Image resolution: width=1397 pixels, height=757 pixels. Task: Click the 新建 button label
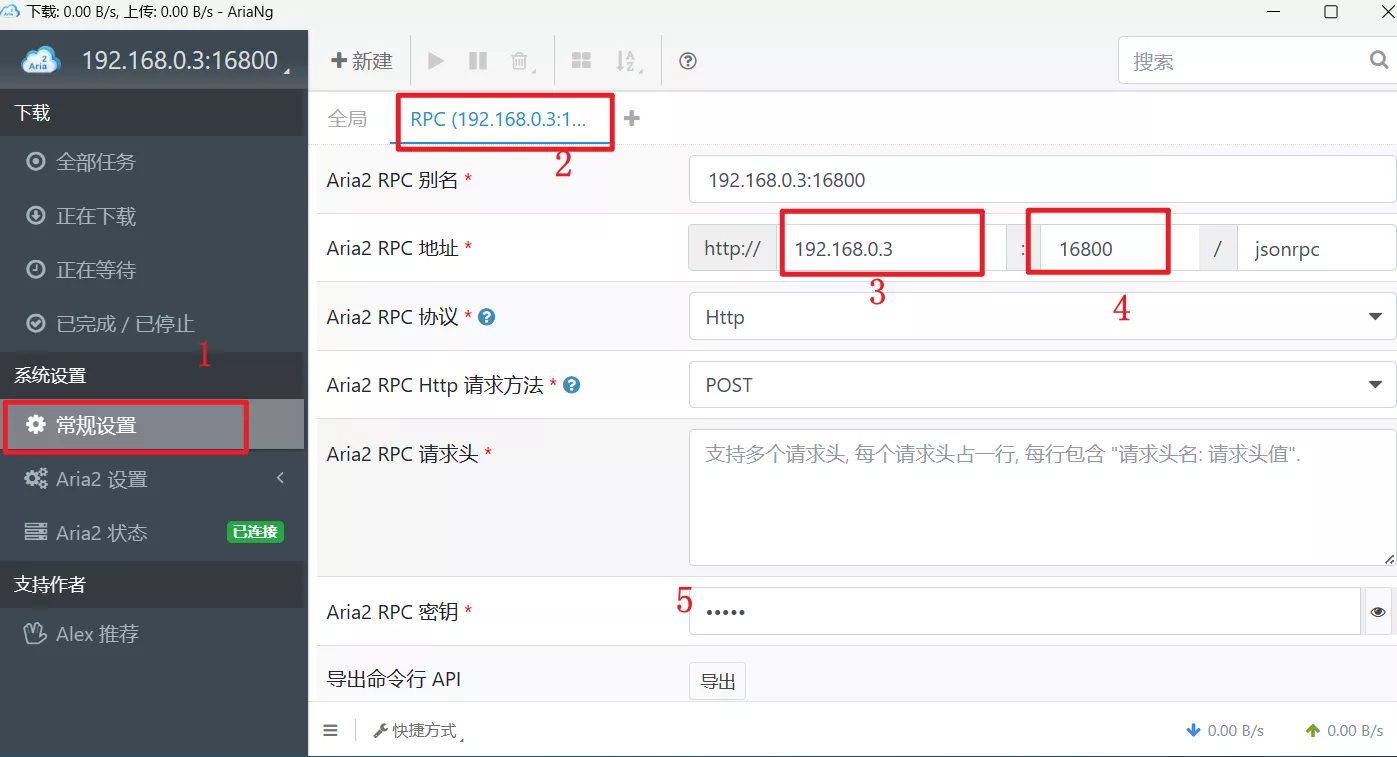click(x=372, y=61)
